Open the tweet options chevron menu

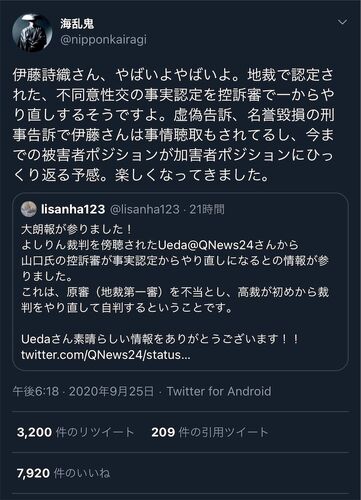[342, 22]
